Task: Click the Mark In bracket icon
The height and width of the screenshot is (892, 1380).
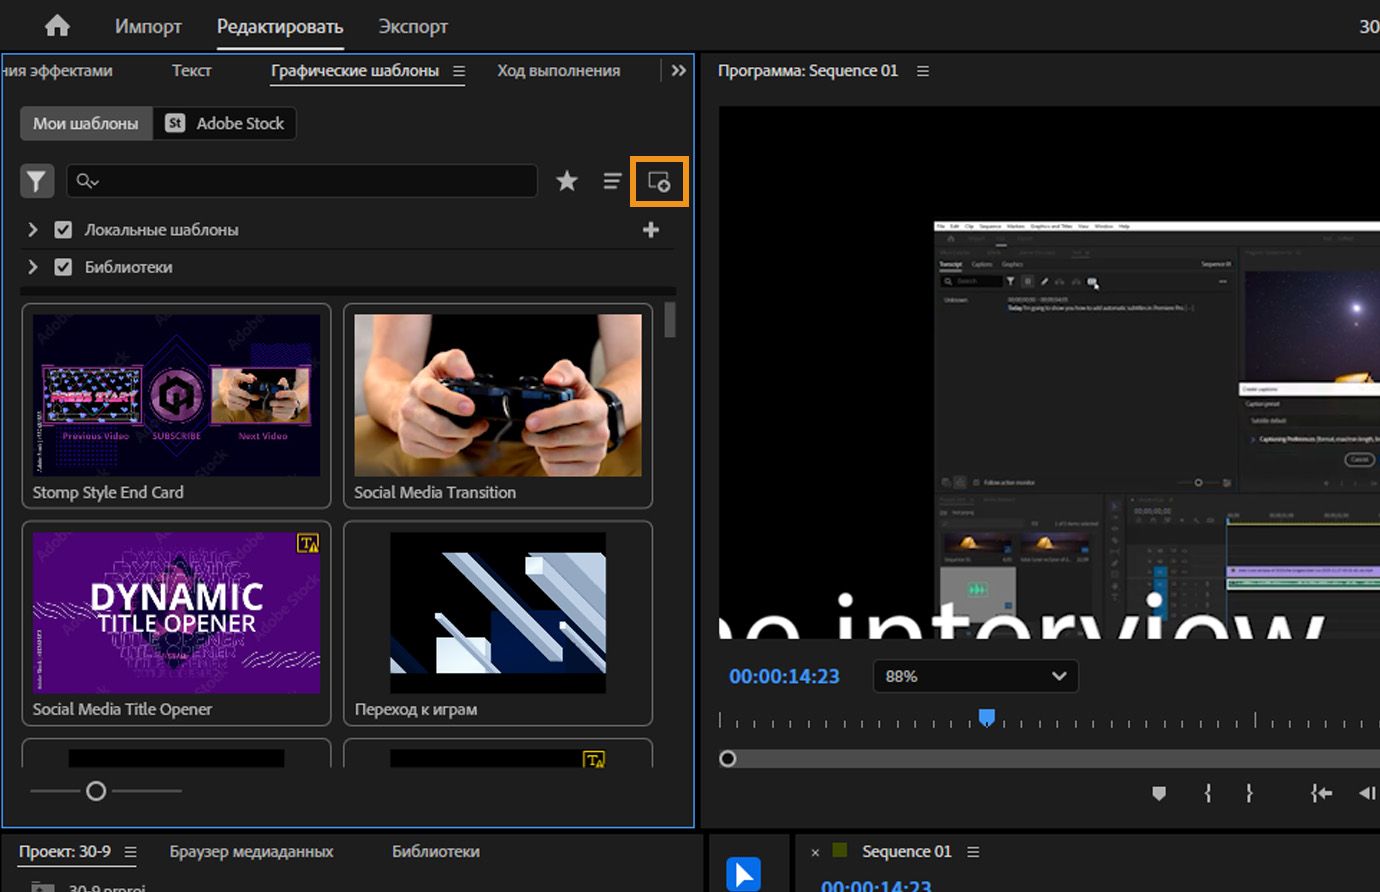Action: (x=1208, y=793)
